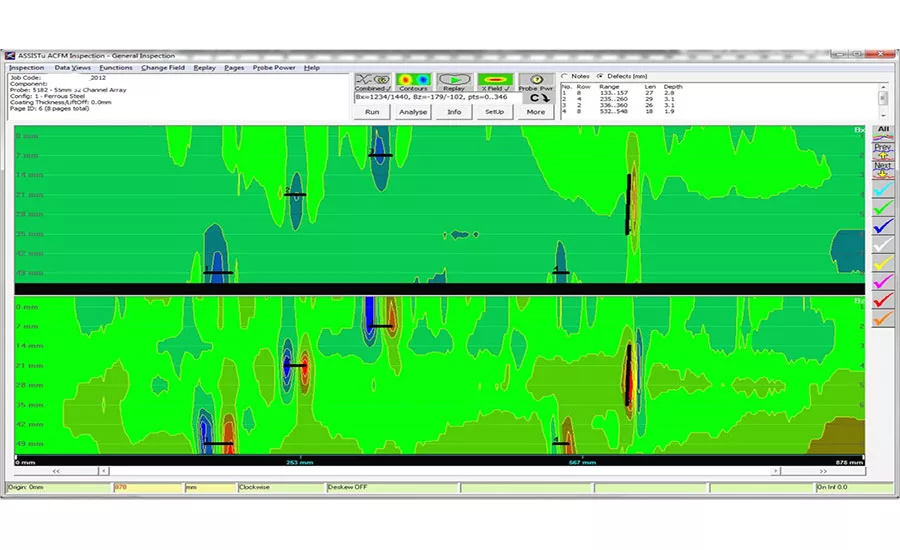Click the SetUp button
Viewport: 900px width, 550px height.
[x=494, y=112]
